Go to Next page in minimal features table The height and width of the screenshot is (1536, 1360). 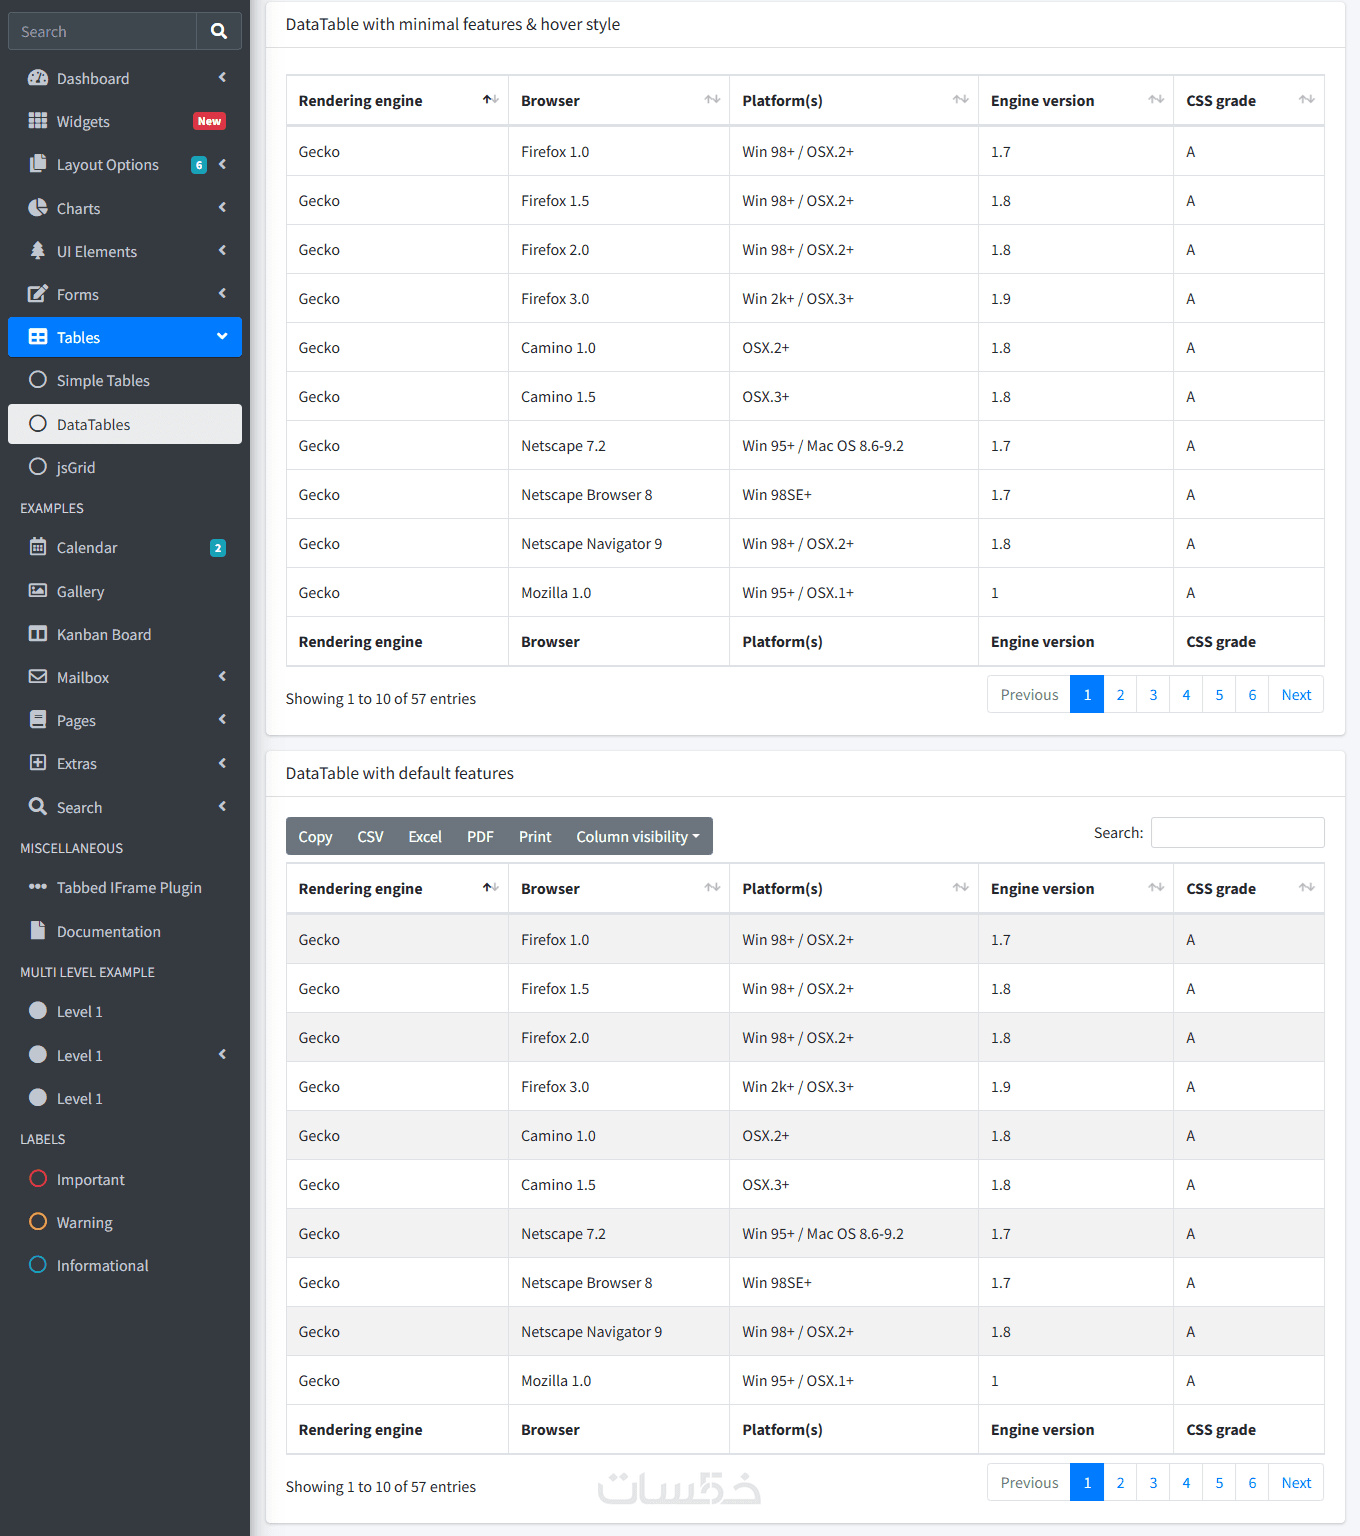[1296, 695]
